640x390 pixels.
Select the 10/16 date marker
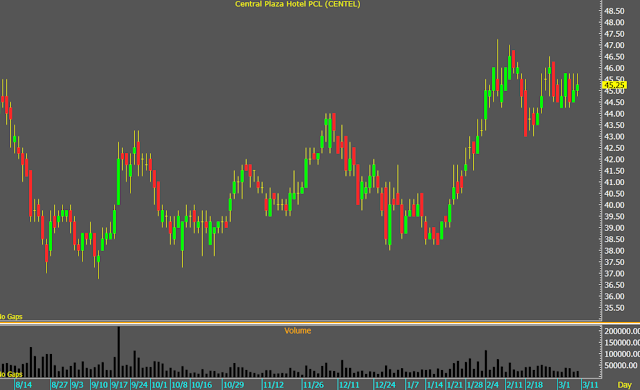click(x=202, y=385)
